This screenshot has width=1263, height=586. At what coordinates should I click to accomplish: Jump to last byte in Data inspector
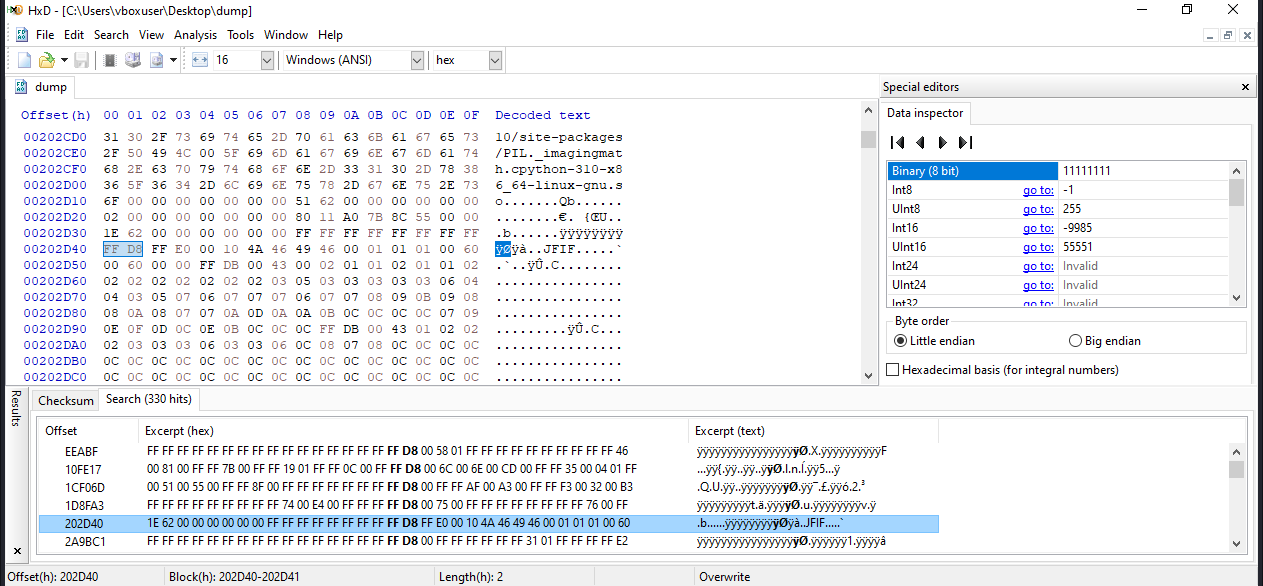click(964, 142)
